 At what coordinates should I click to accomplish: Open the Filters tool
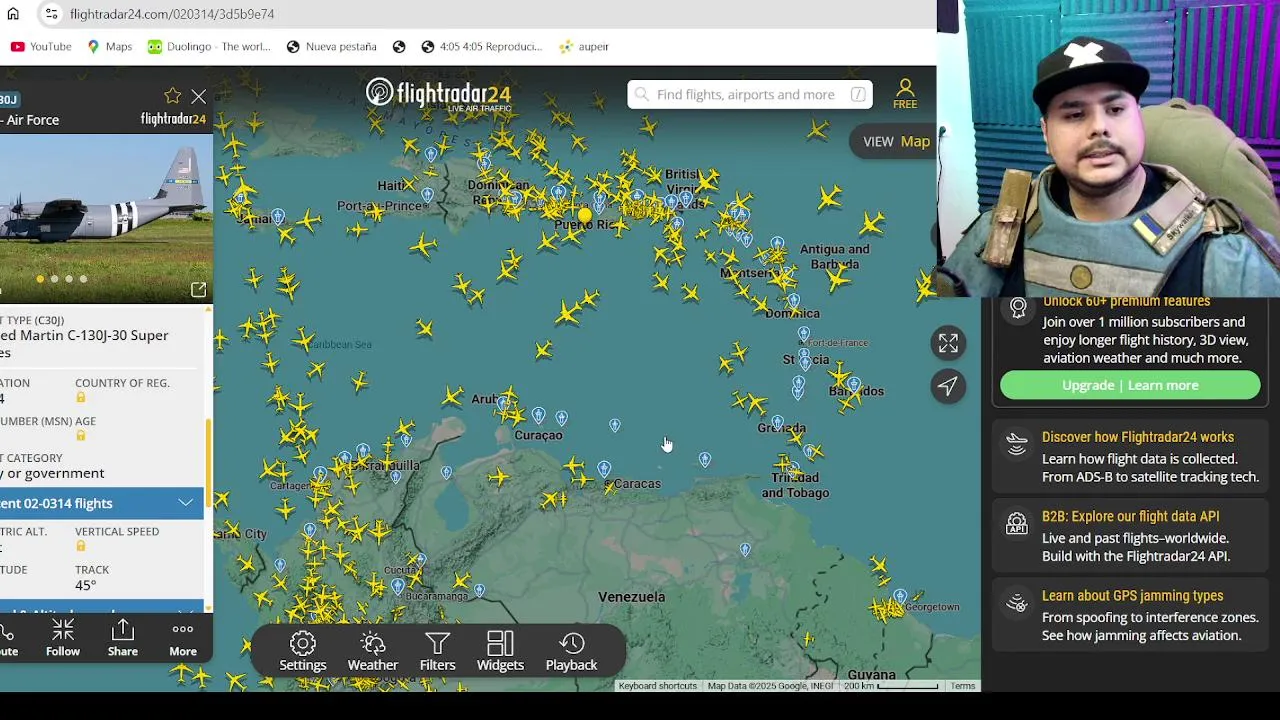(x=437, y=651)
